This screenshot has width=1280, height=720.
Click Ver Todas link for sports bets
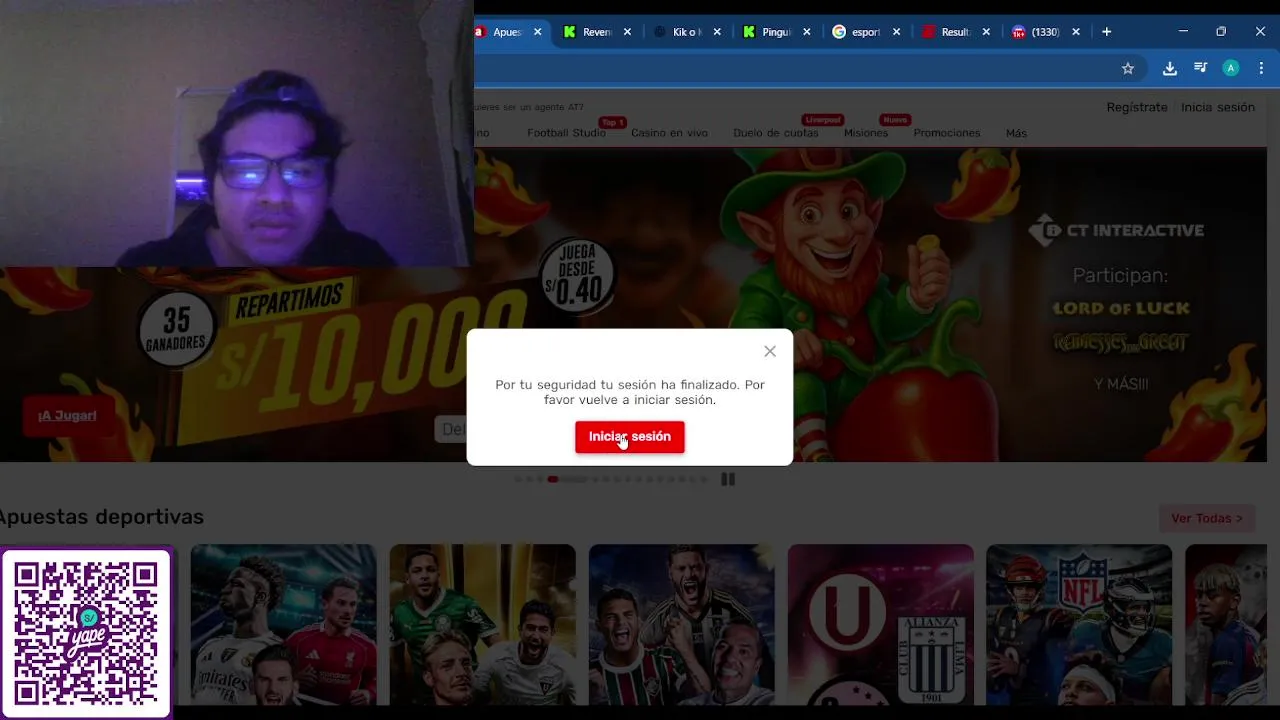tap(1206, 518)
